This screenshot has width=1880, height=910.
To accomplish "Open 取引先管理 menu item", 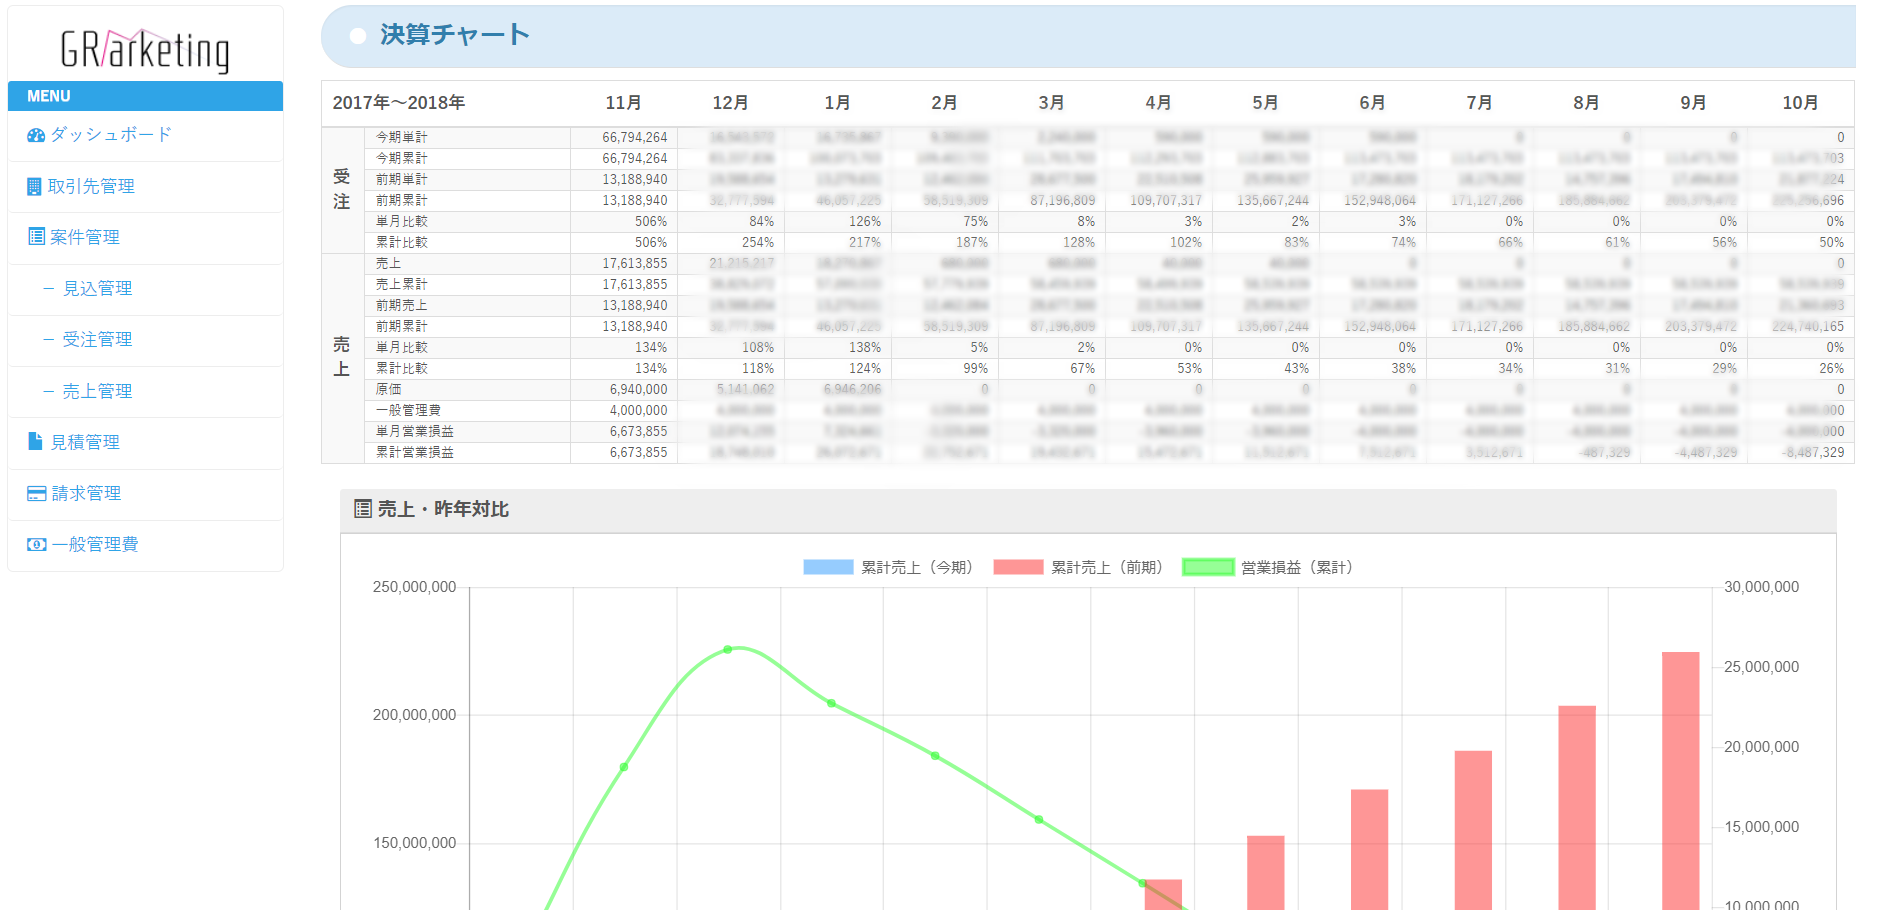I will tap(91, 186).
